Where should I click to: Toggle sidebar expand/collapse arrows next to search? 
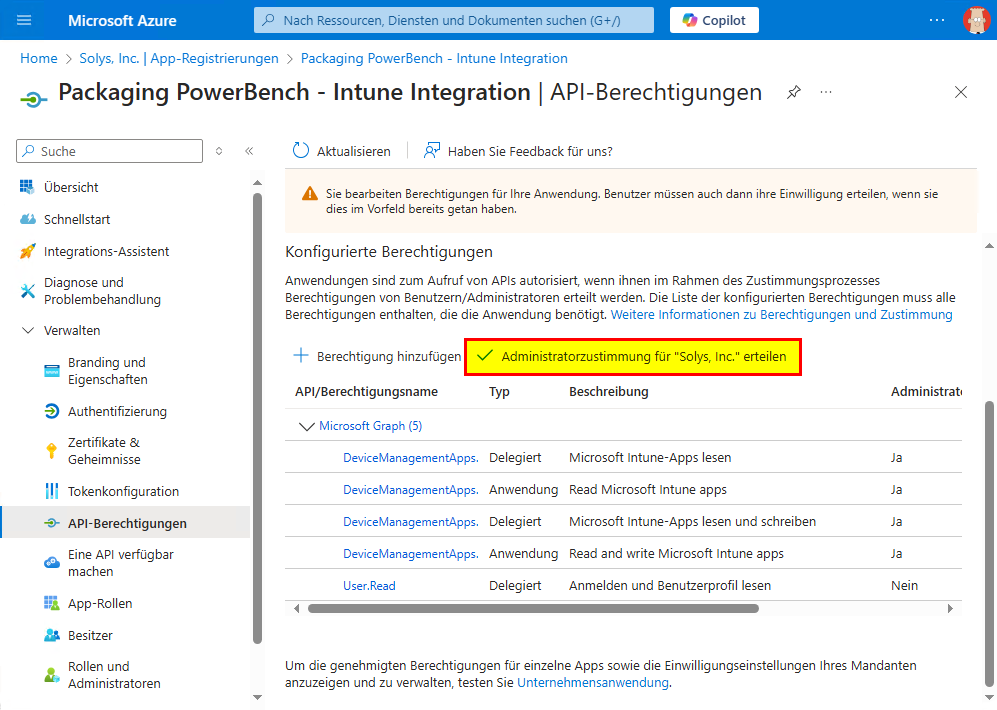(x=220, y=151)
